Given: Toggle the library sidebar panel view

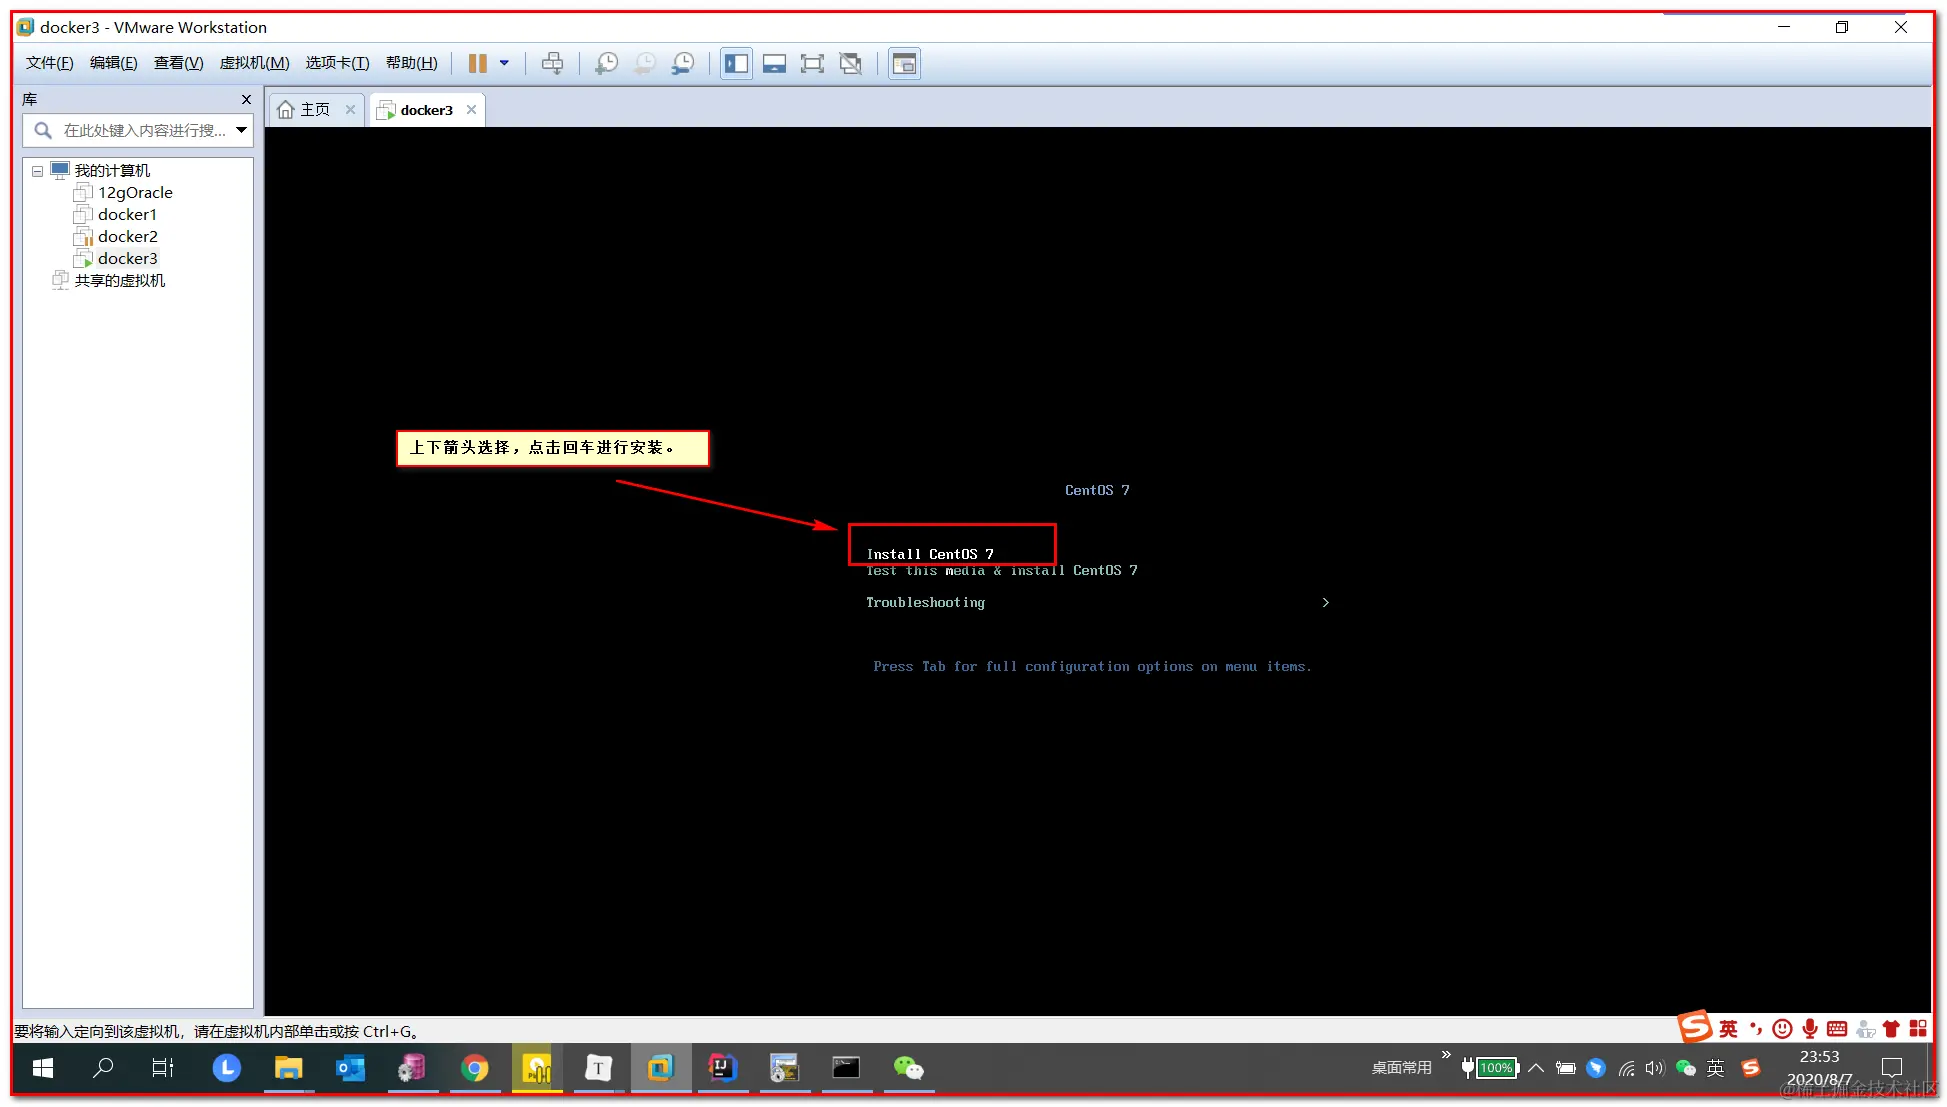Looking at the screenshot, I should tap(736, 64).
